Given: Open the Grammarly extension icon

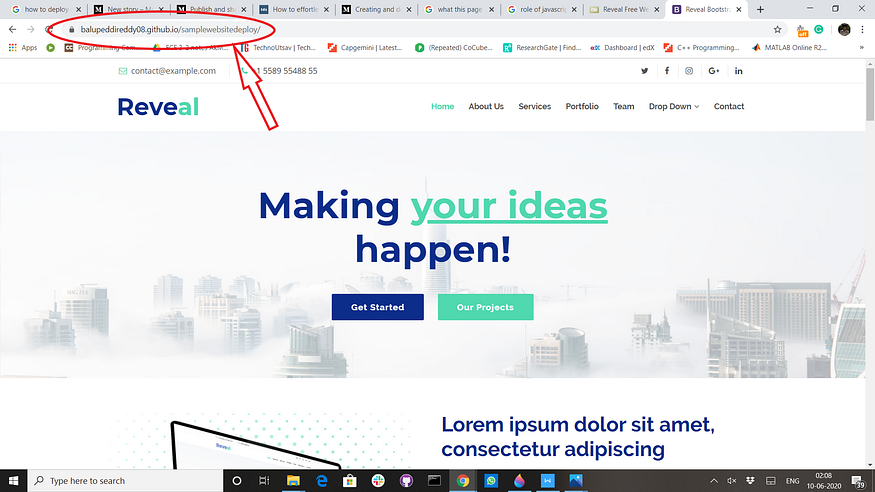Looking at the screenshot, I should tap(819, 30).
